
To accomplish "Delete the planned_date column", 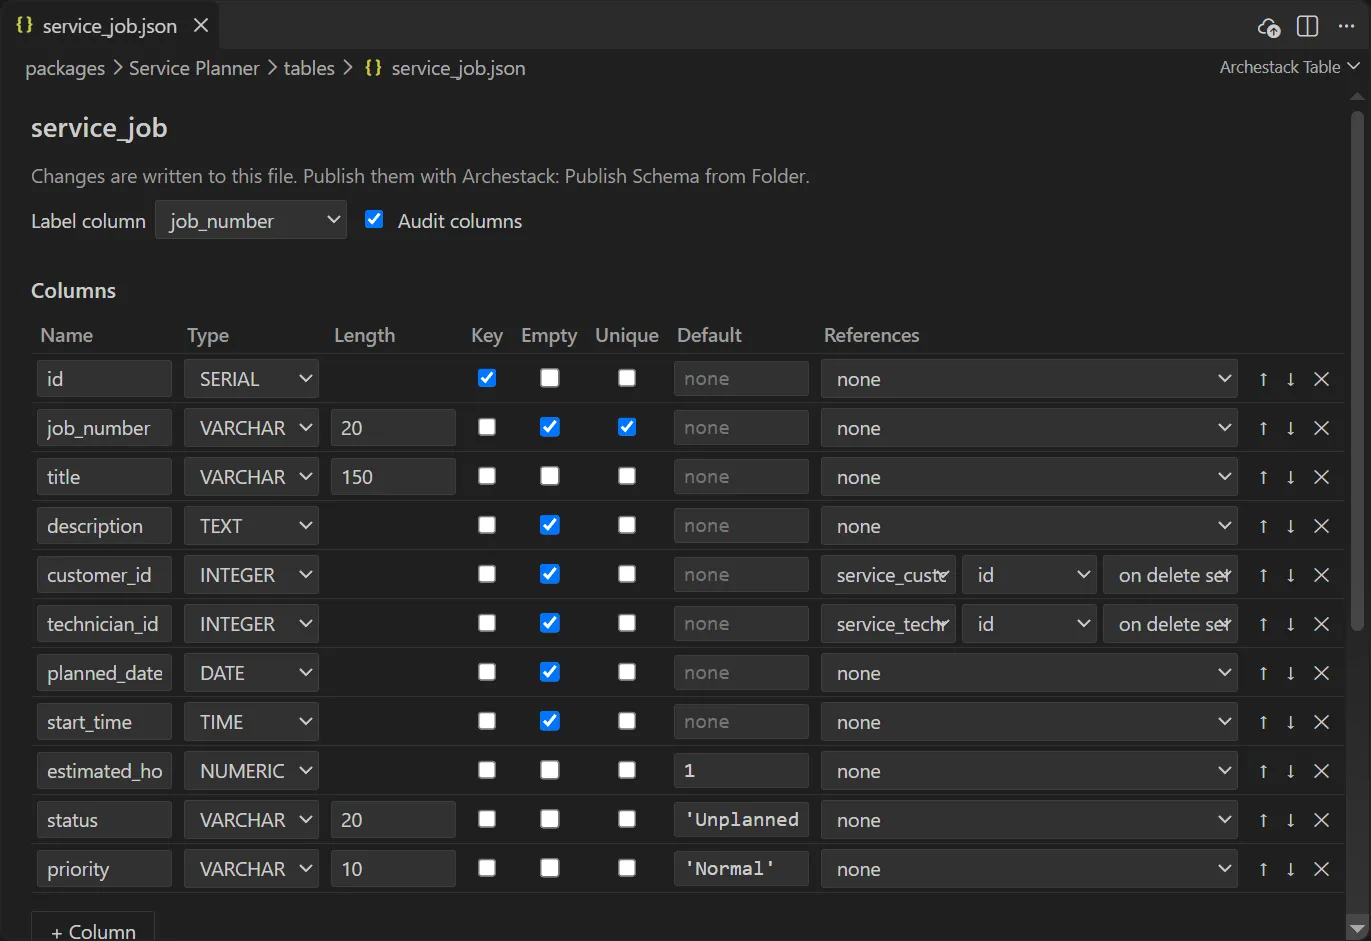I will tap(1321, 673).
